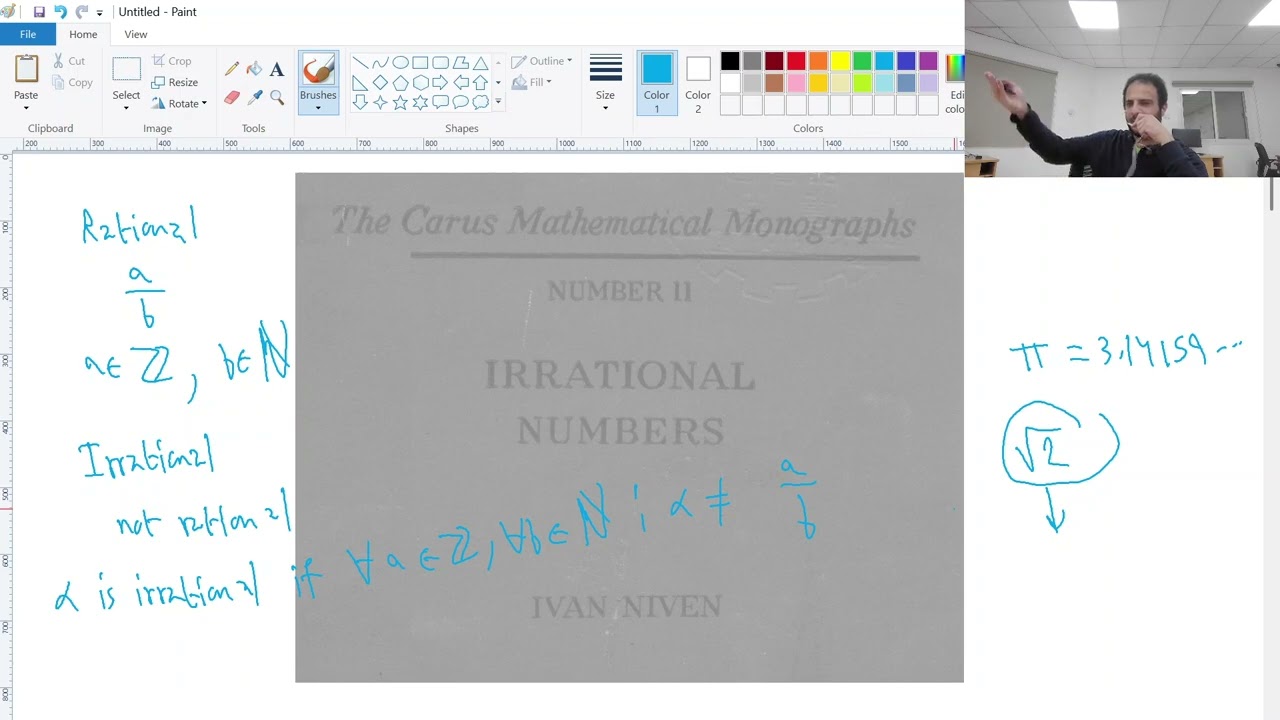Select the Magnifier tool
This screenshot has height=720, width=1280.
coord(277,97)
